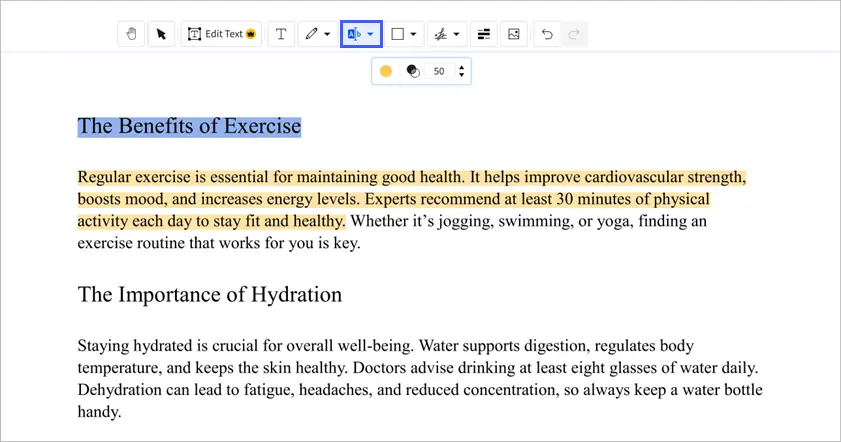Screen dimensions: 841x442
Task: Click the words "Dehydration can lead to fatigue"
Action: pyautogui.click(x=186, y=390)
